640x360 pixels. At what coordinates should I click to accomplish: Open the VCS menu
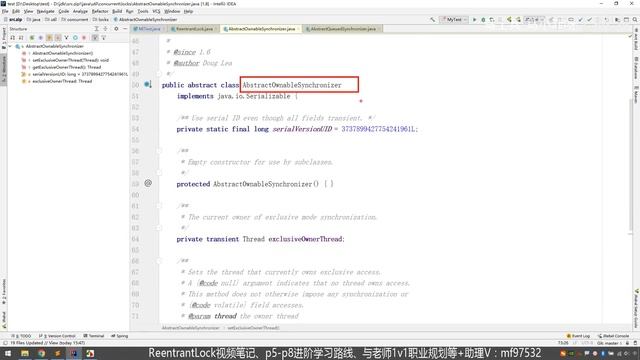tap(156, 11)
